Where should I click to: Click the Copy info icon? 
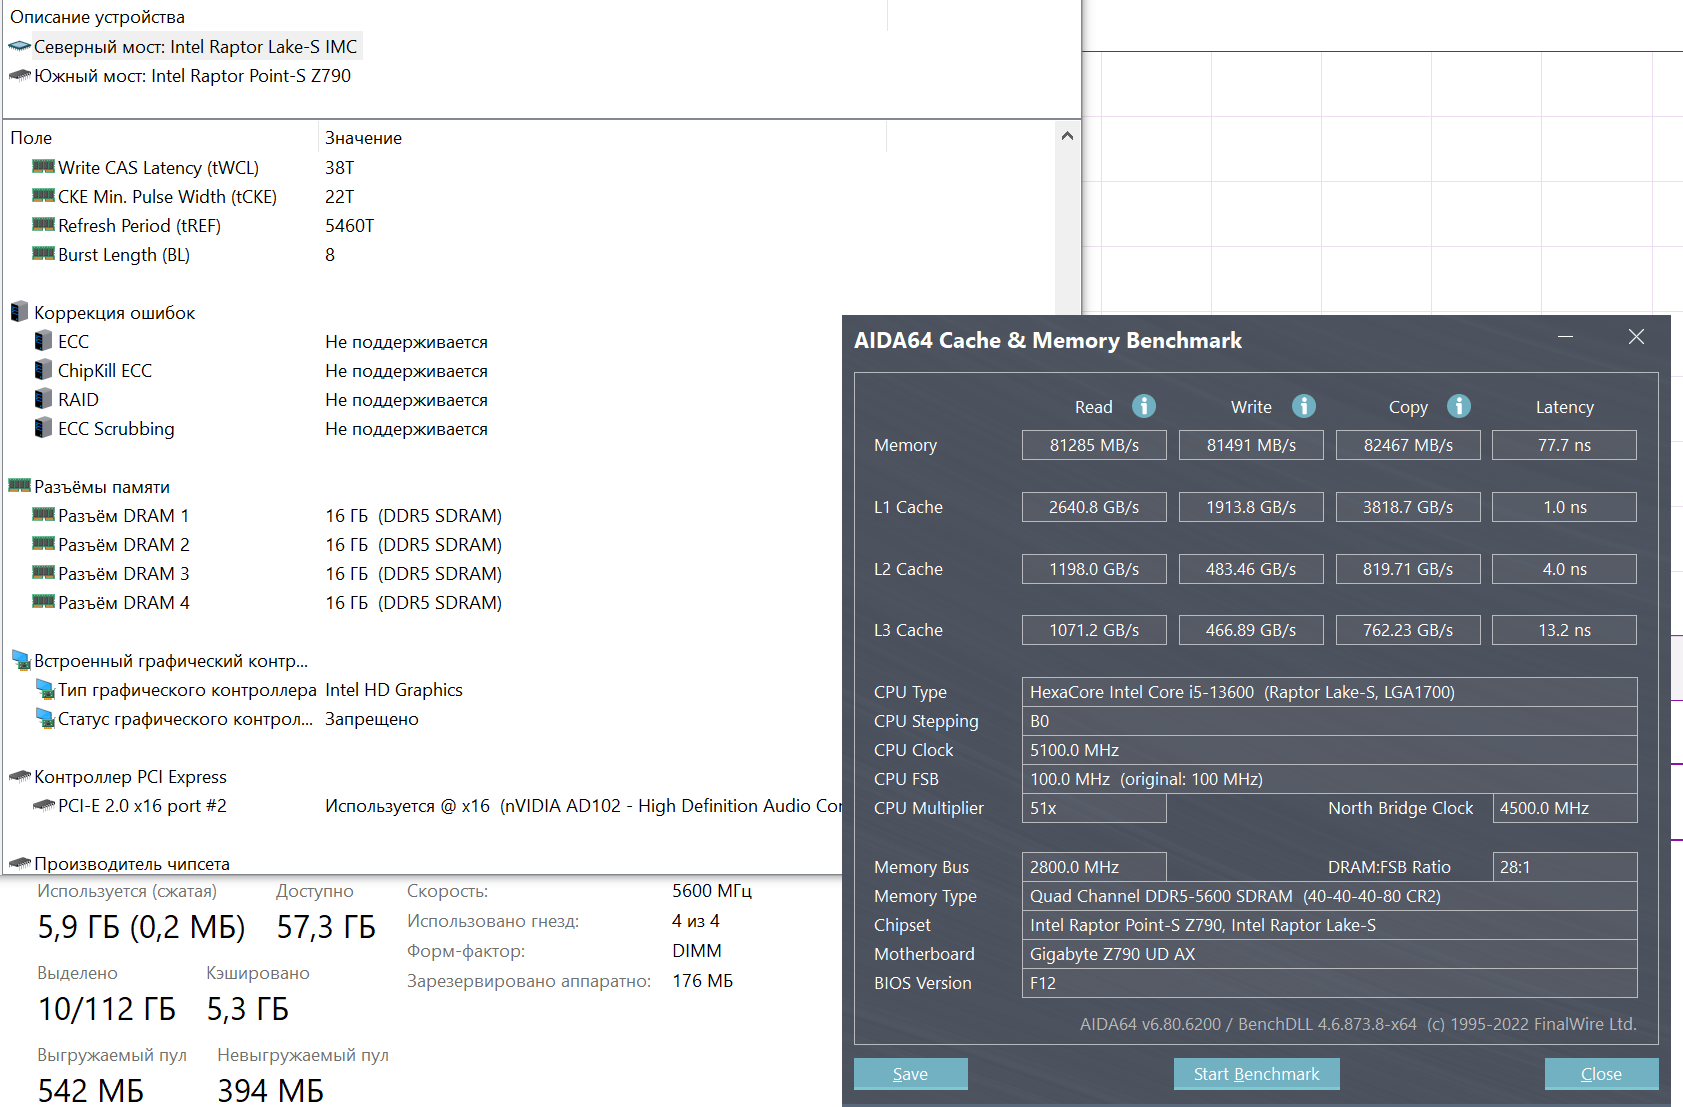pos(1459,406)
